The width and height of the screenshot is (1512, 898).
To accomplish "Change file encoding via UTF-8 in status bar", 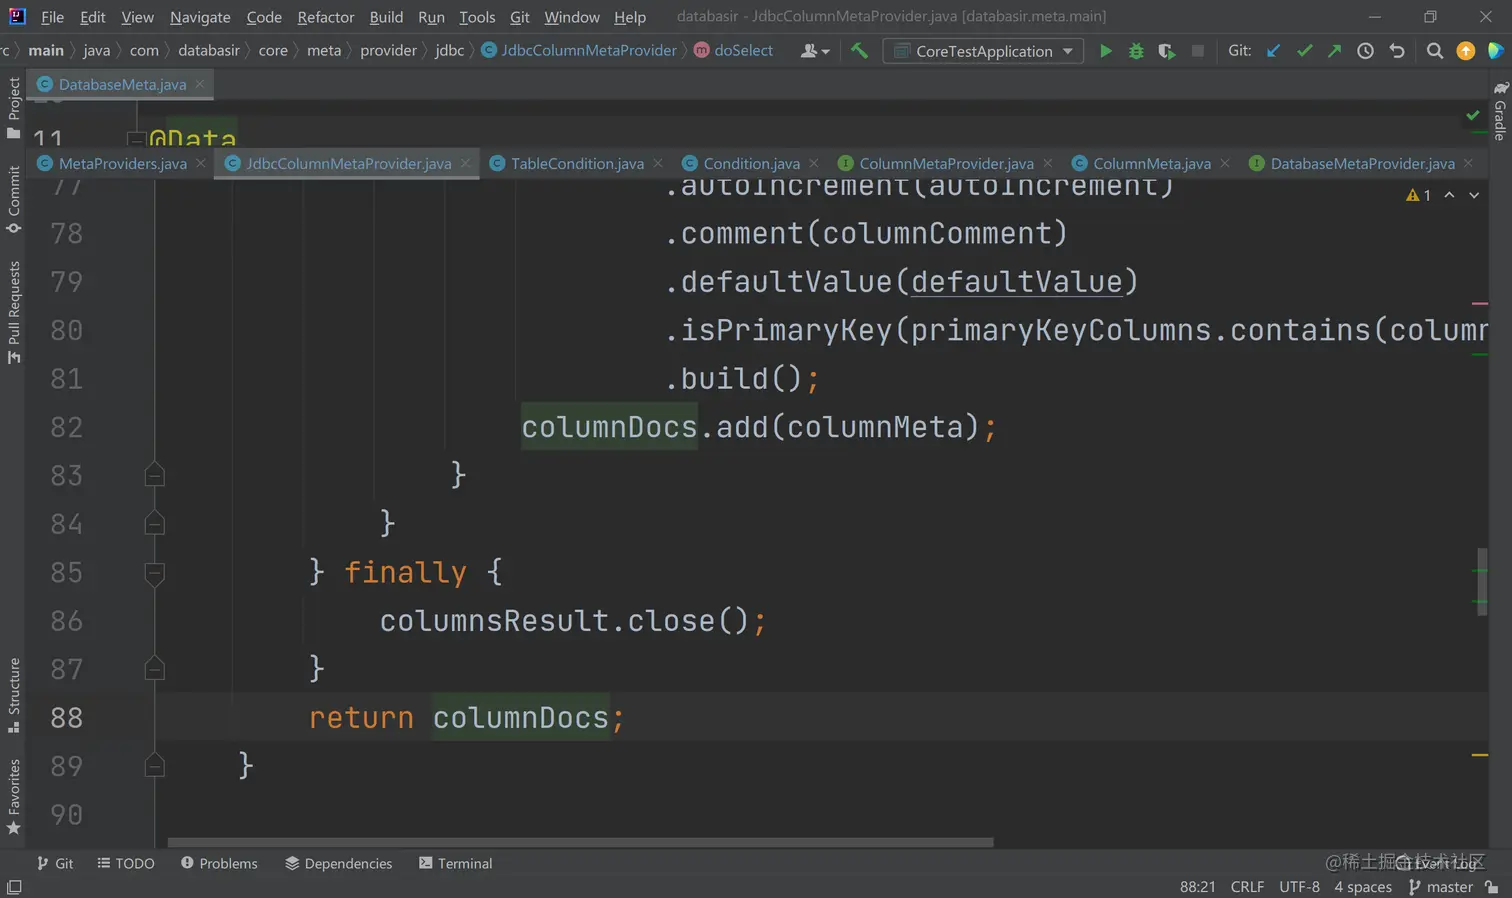I will [x=1299, y=887].
